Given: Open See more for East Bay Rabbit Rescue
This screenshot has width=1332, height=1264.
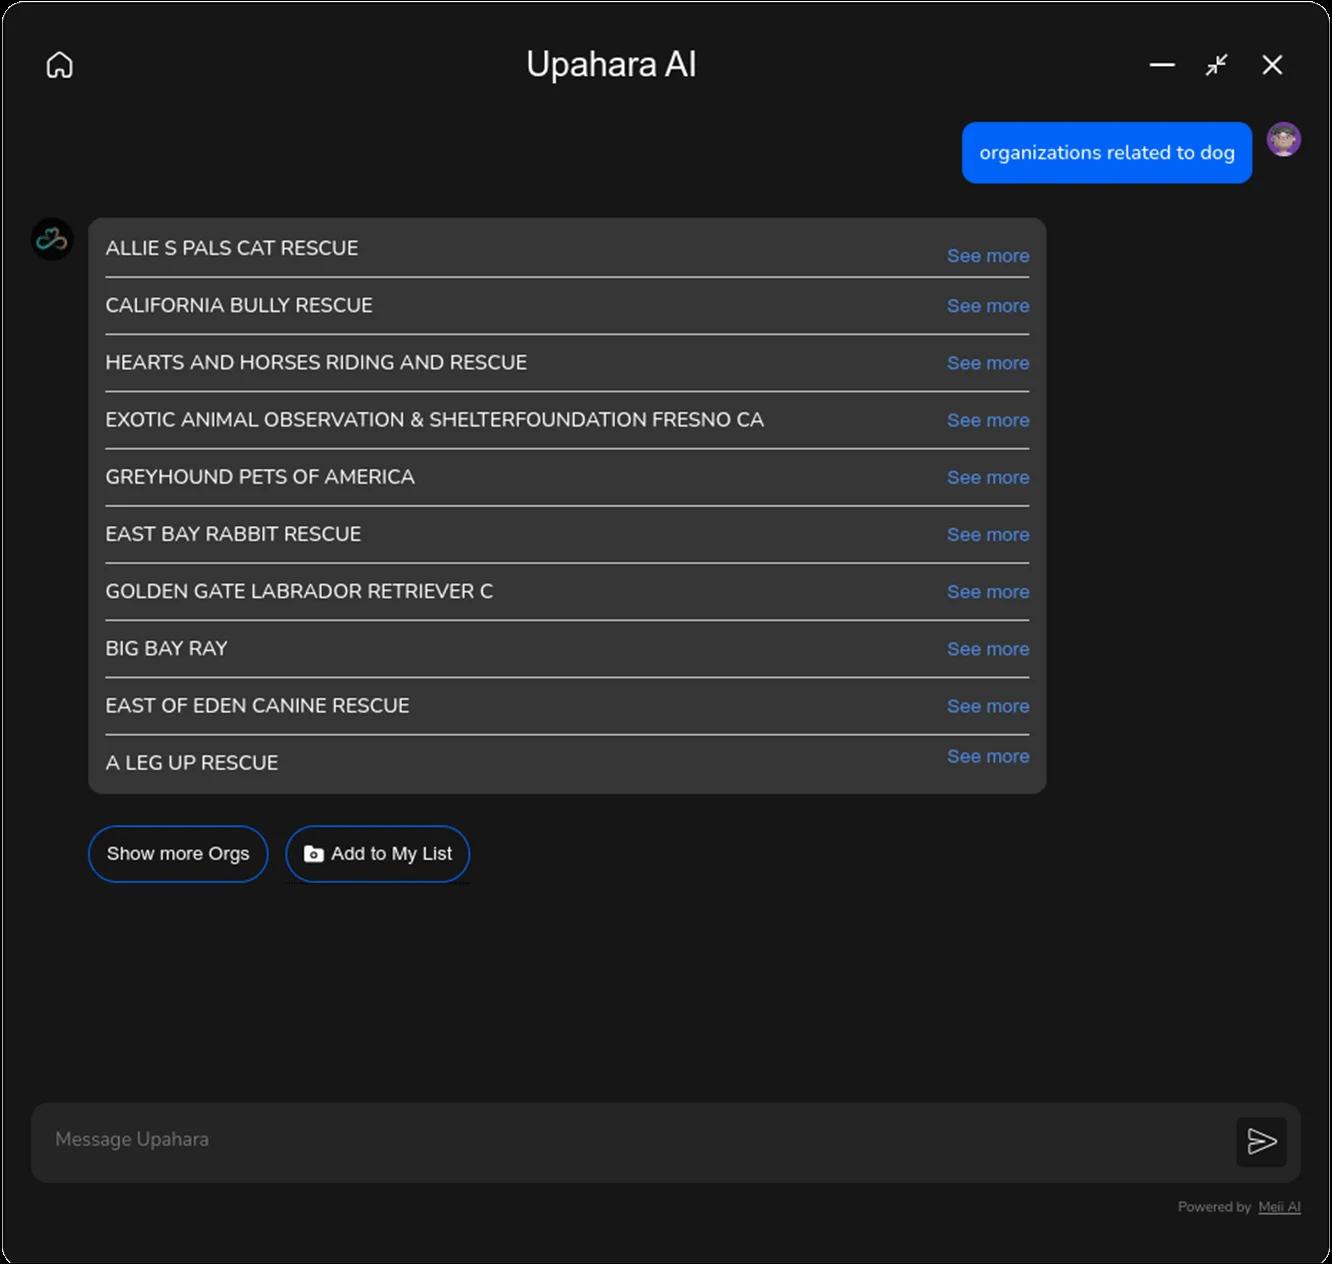Looking at the screenshot, I should 987,535.
